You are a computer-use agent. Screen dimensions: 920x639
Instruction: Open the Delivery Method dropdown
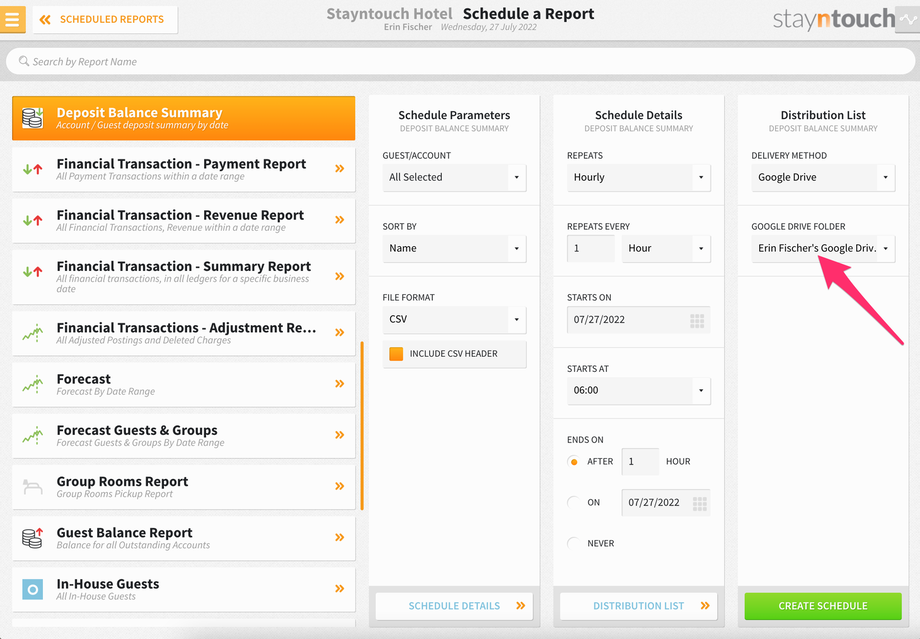[823, 177]
